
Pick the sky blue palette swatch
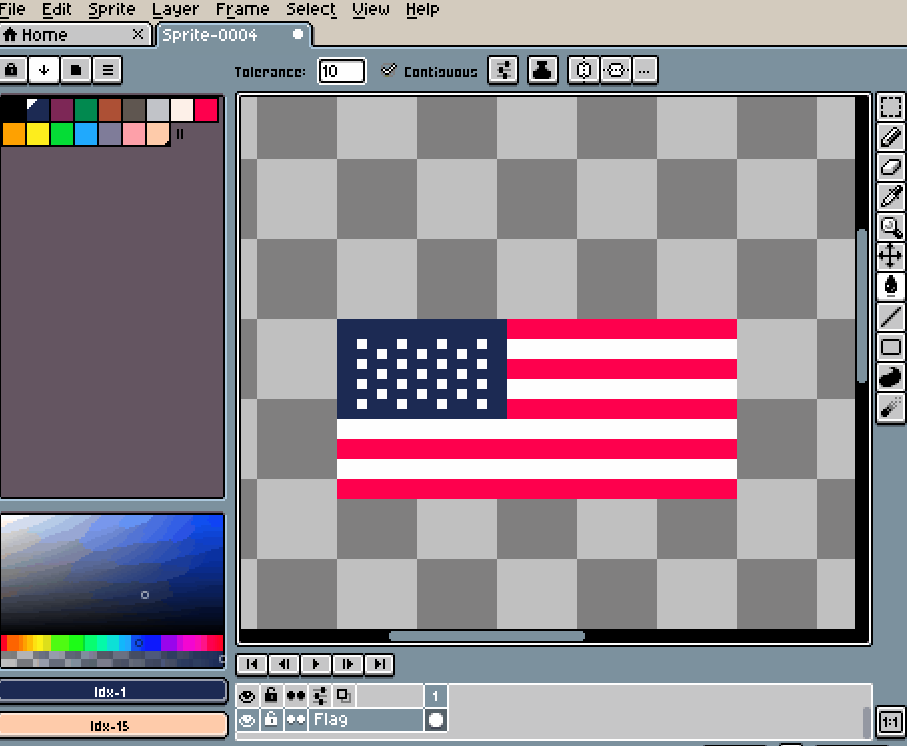point(86,134)
